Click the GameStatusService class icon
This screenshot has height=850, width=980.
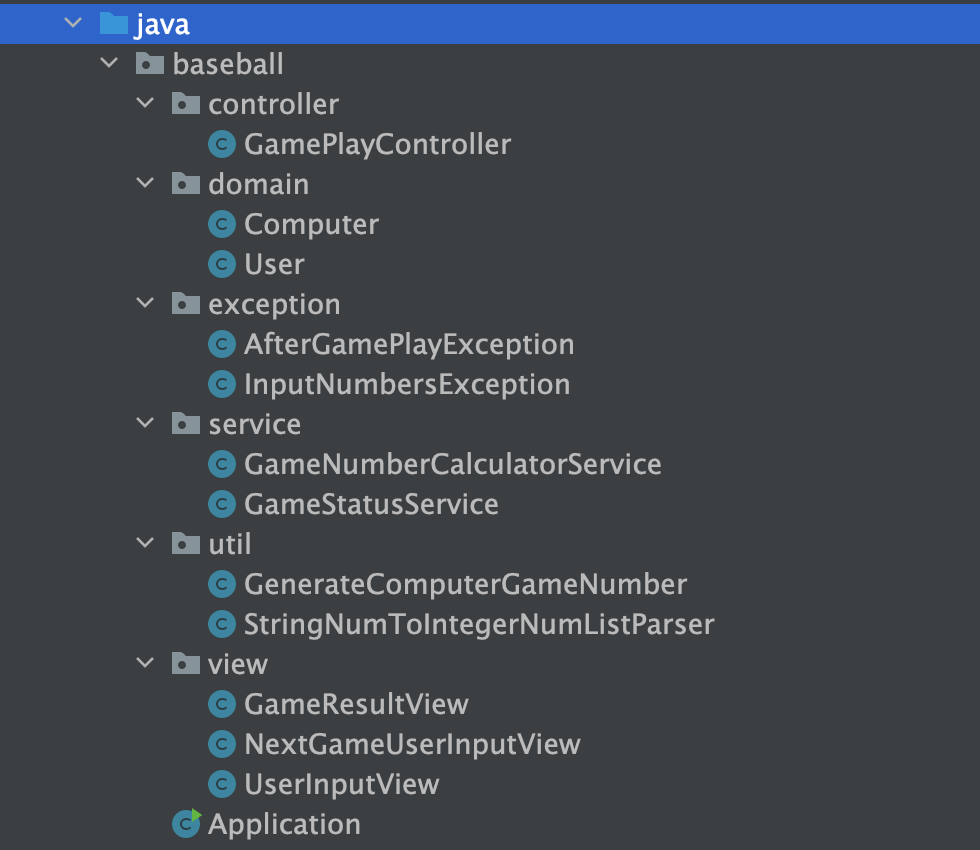pyautogui.click(x=222, y=504)
